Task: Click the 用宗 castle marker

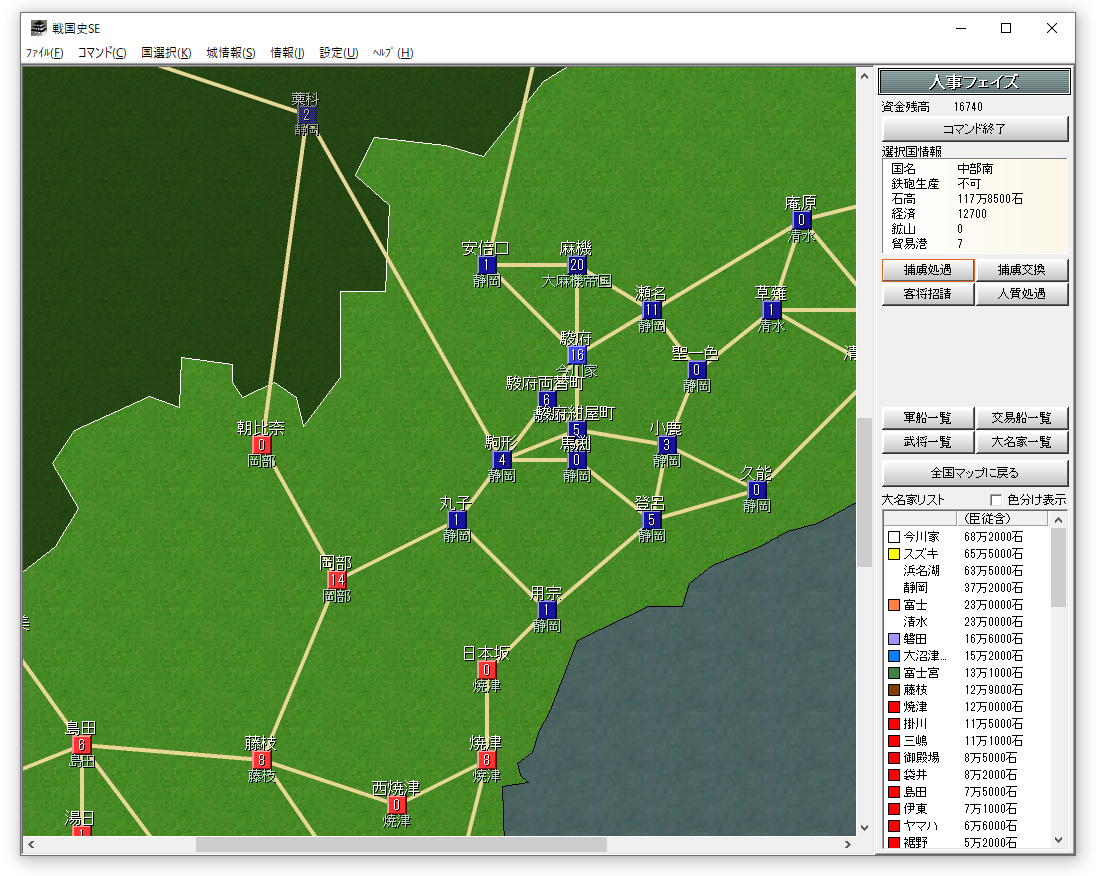Action: [x=547, y=610]
